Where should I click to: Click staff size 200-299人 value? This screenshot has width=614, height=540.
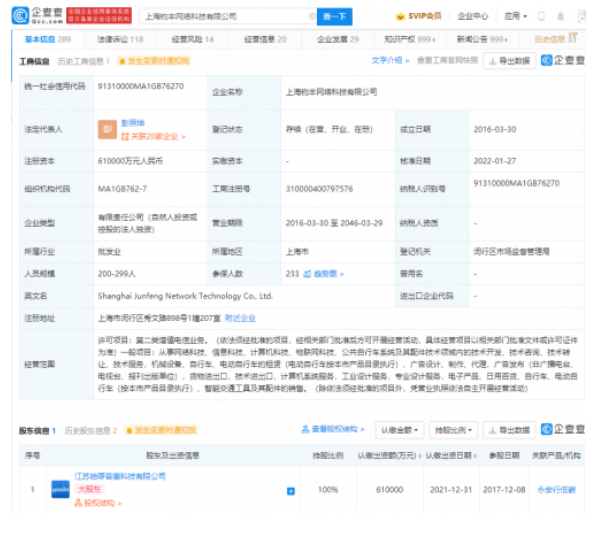coord(117,274)
